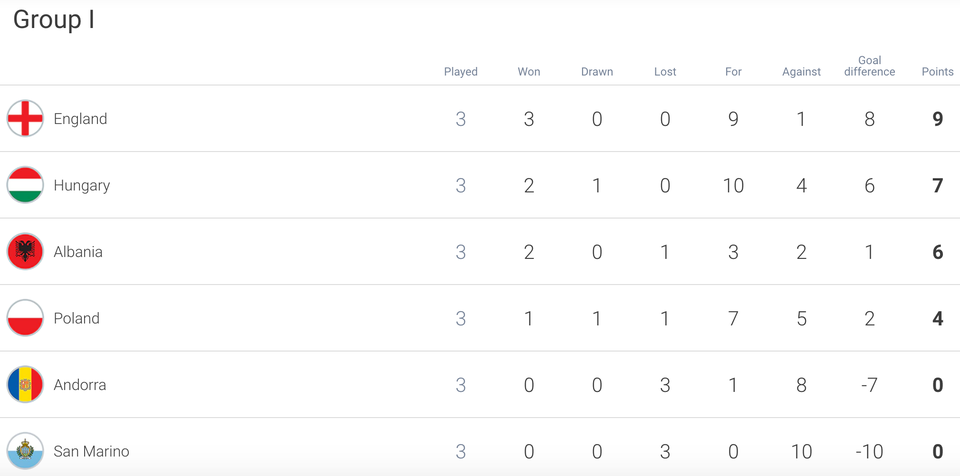Image resolution: width=960 pixels, height=476 pixels.
Task: Open the San Marino team page
Action: [91, 451]
